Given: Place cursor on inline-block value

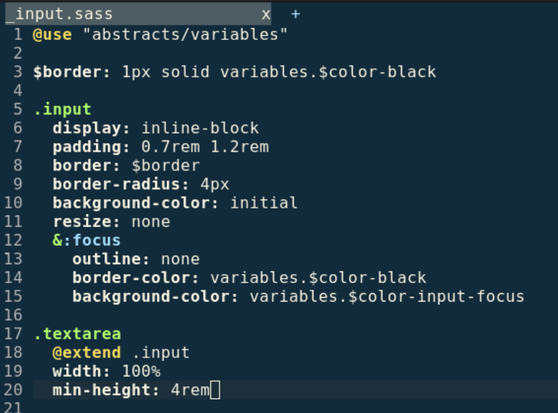Looking at the screenshot, I should click(200, 128).
